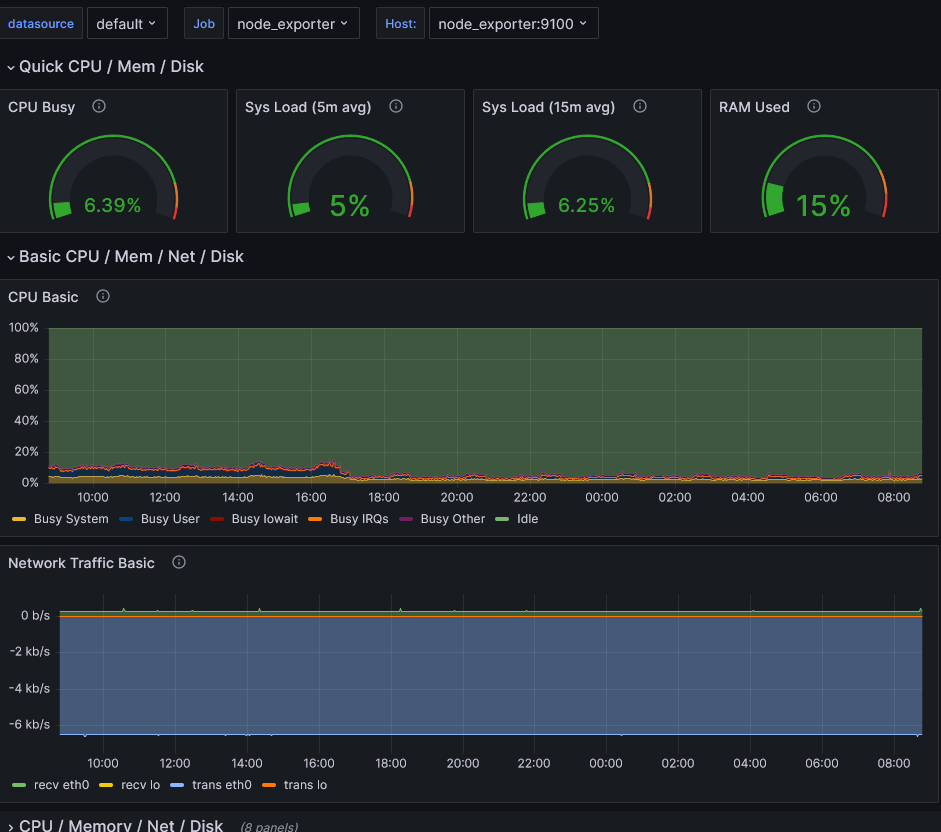941x832 pixels.
Task: Toggle Idle series in CPU Basic legend
Action: (x=527, y=519)
